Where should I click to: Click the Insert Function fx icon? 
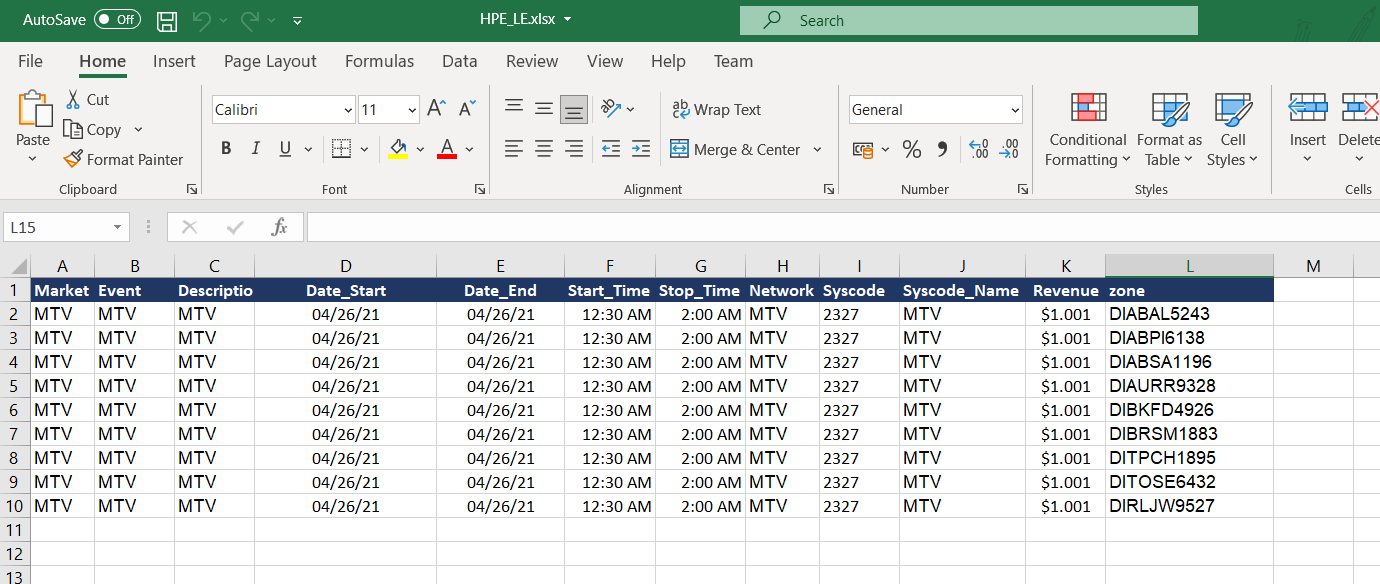[280, 227]
